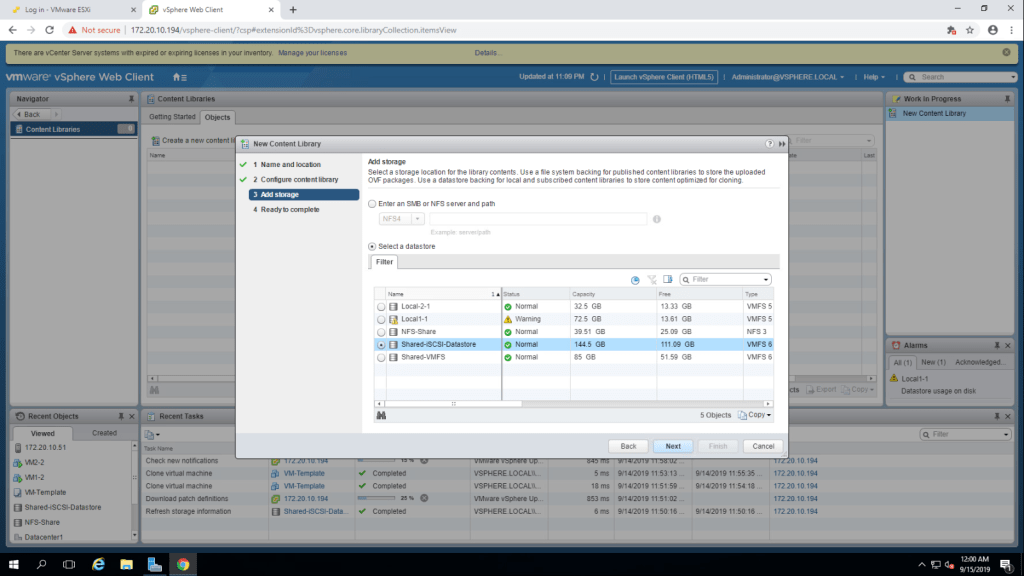Click the clock-shaped icon above the datastore table
Image resolution: width=1024 pixels, height=576 pixels.
pos(635,280)
